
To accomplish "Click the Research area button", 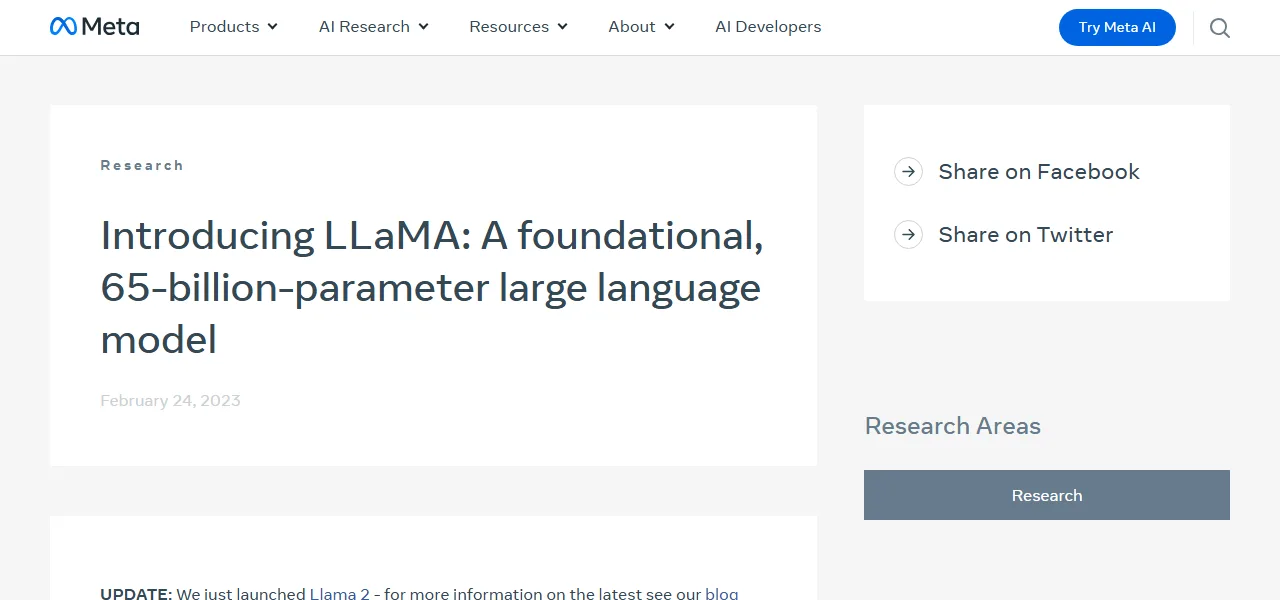I will click(1047, 495).
